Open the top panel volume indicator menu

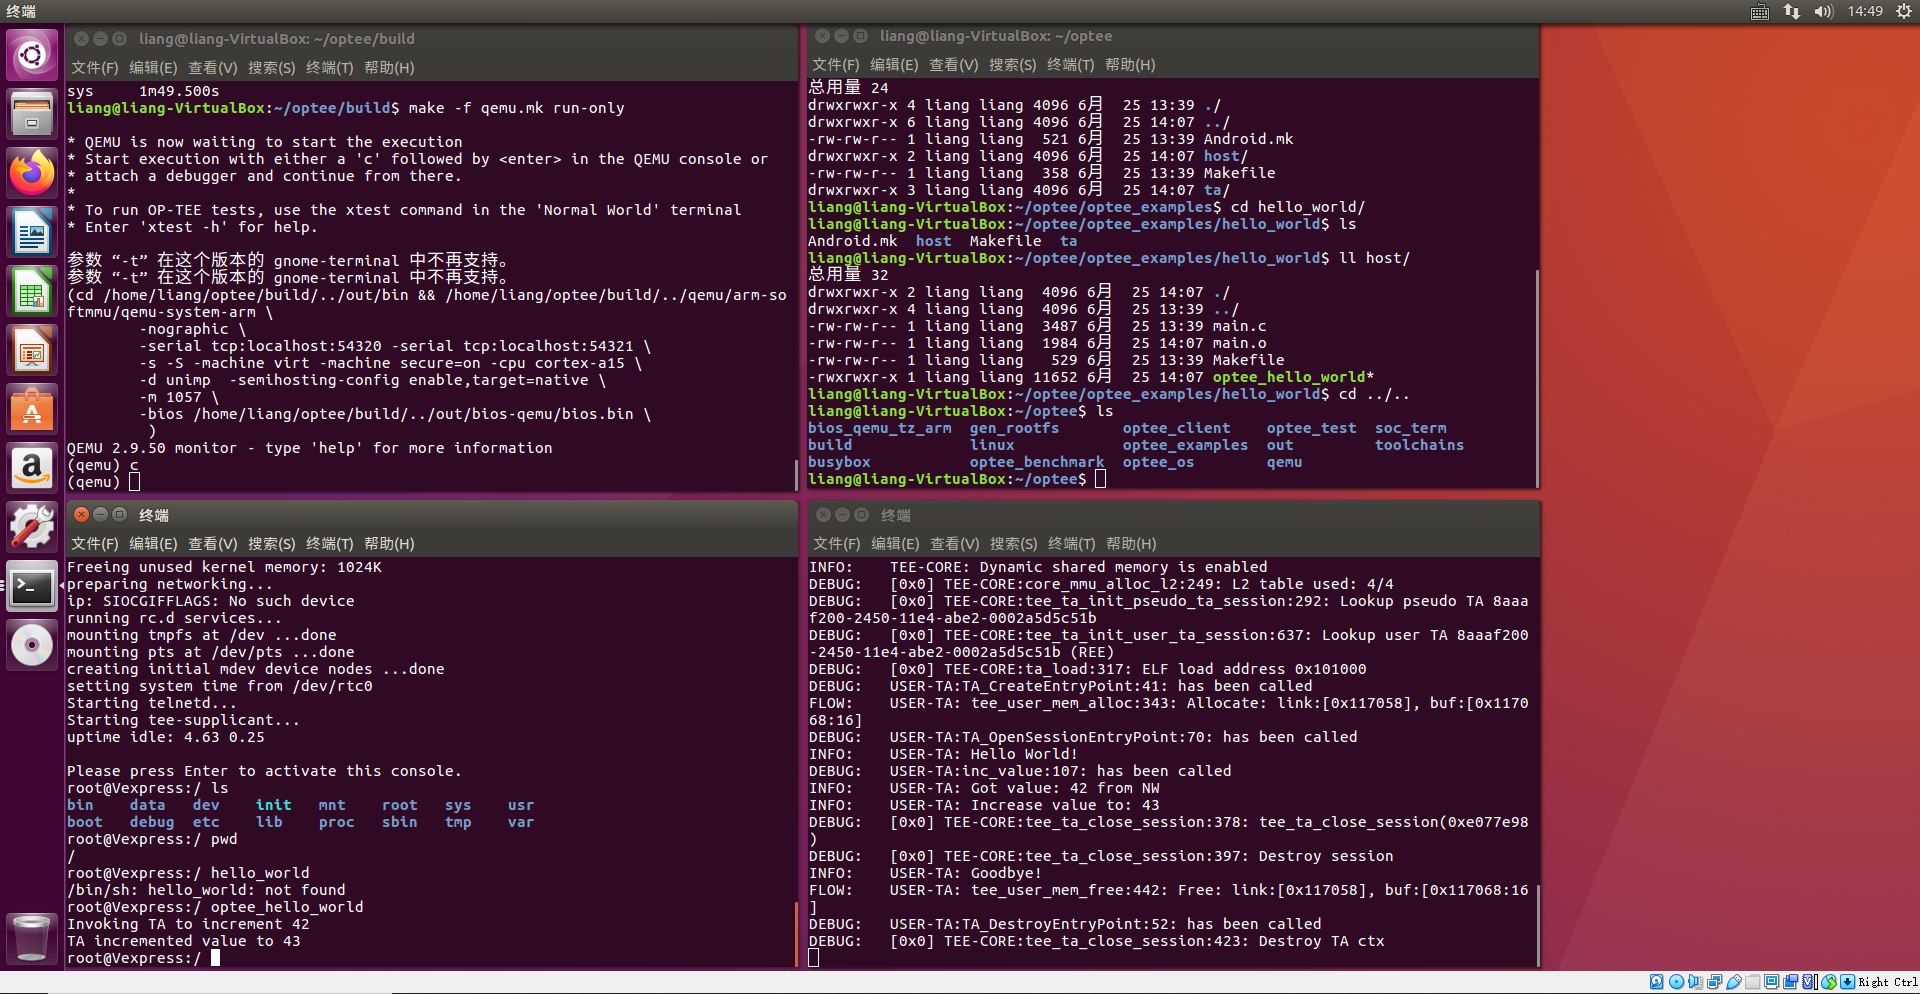[1823, 12]
